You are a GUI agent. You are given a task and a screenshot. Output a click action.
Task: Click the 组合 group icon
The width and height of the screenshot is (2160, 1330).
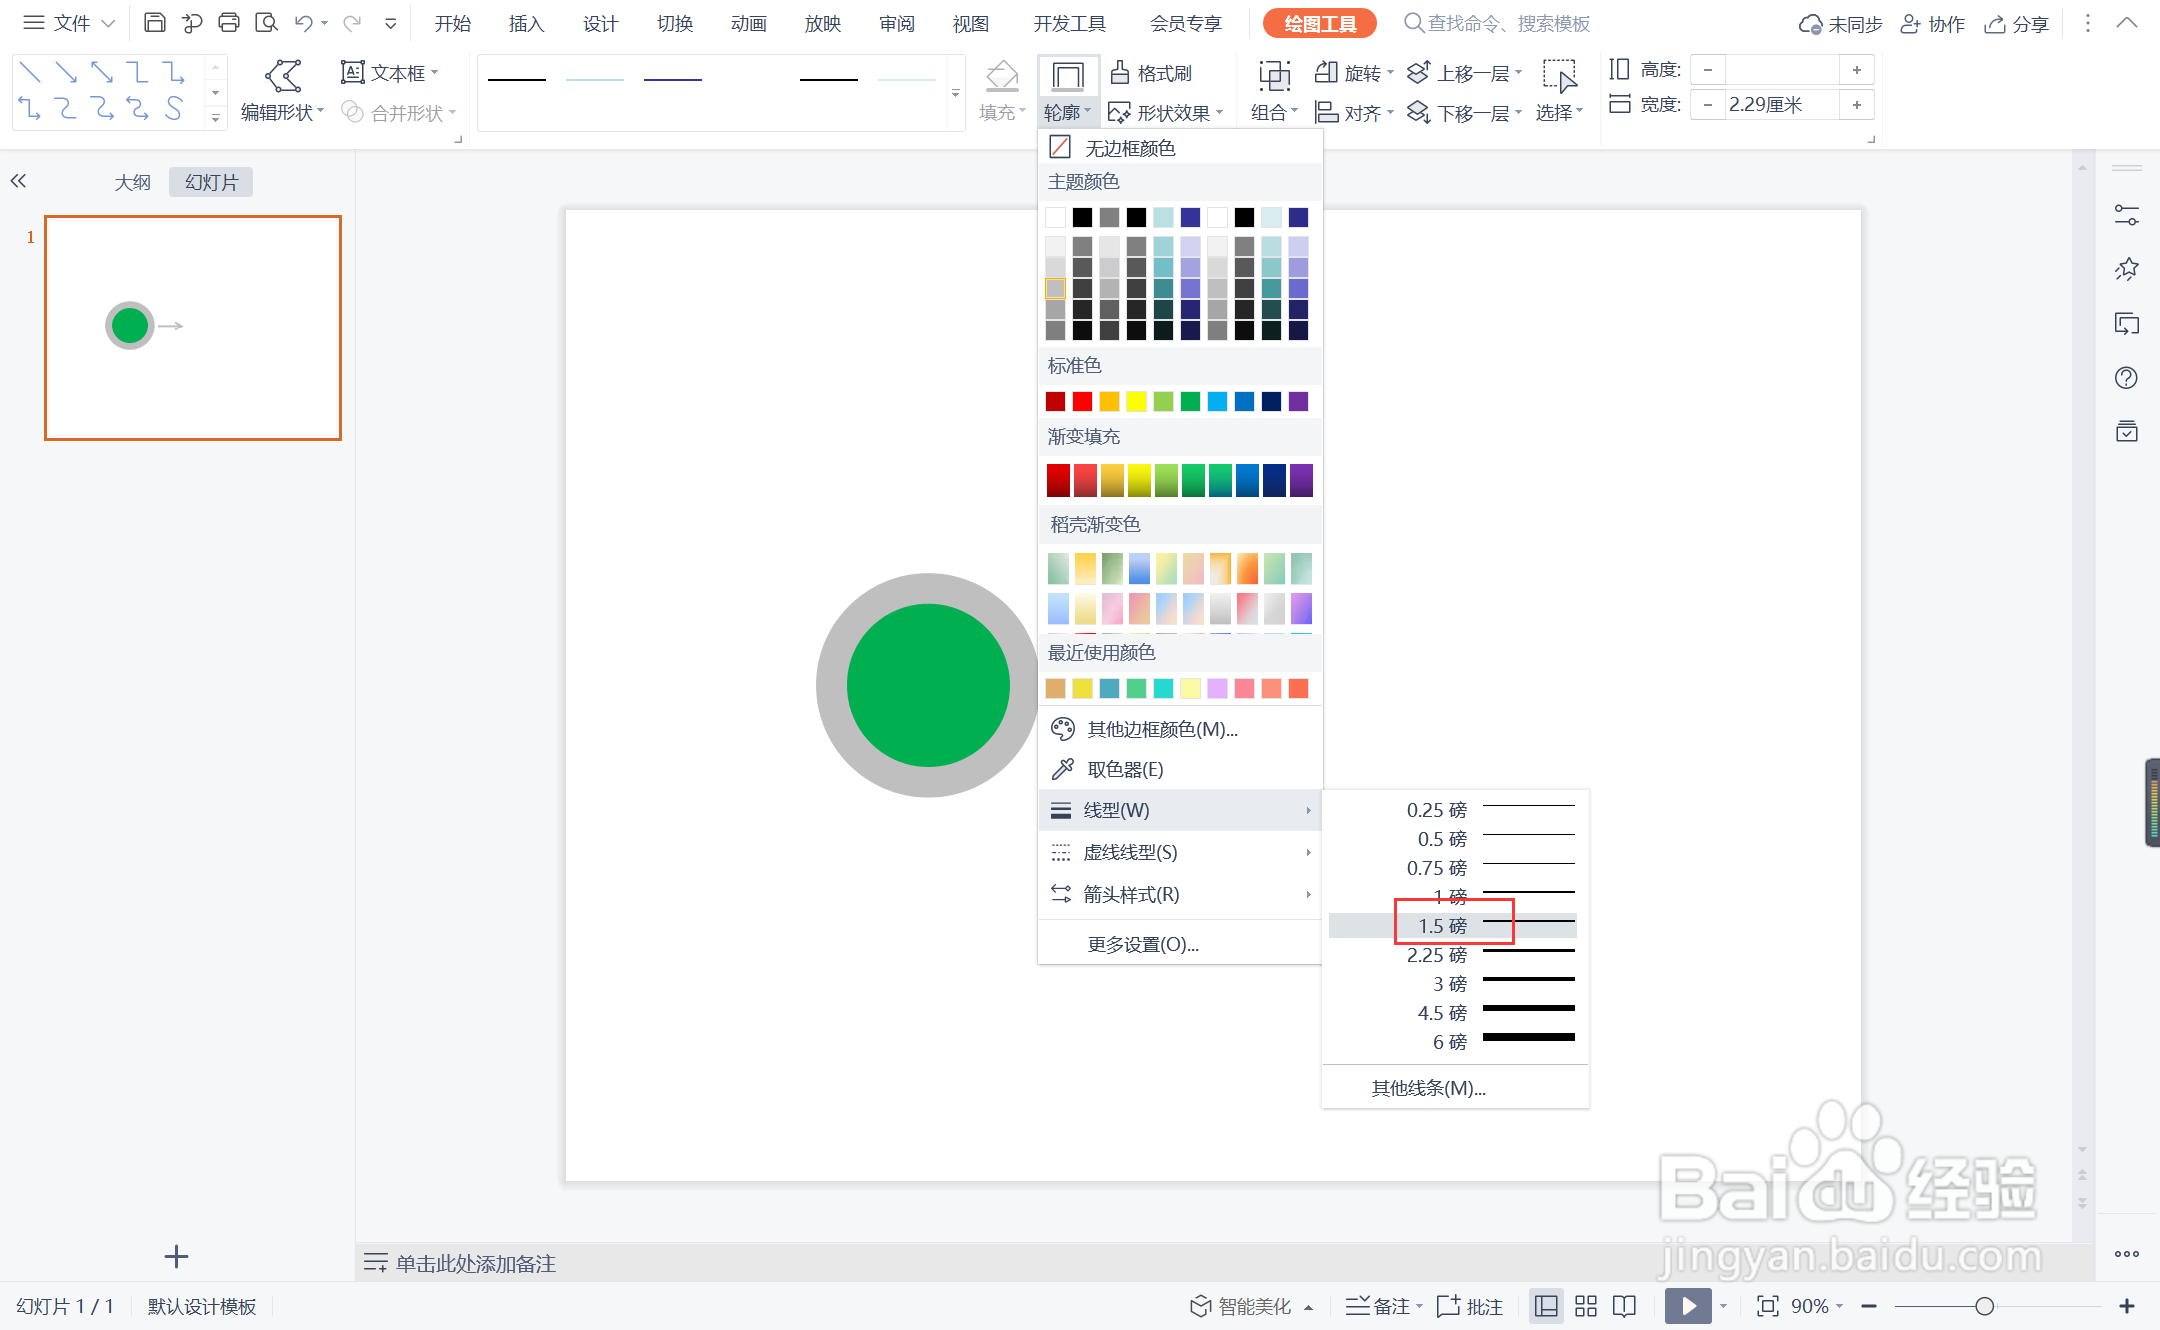[1274, 76]
